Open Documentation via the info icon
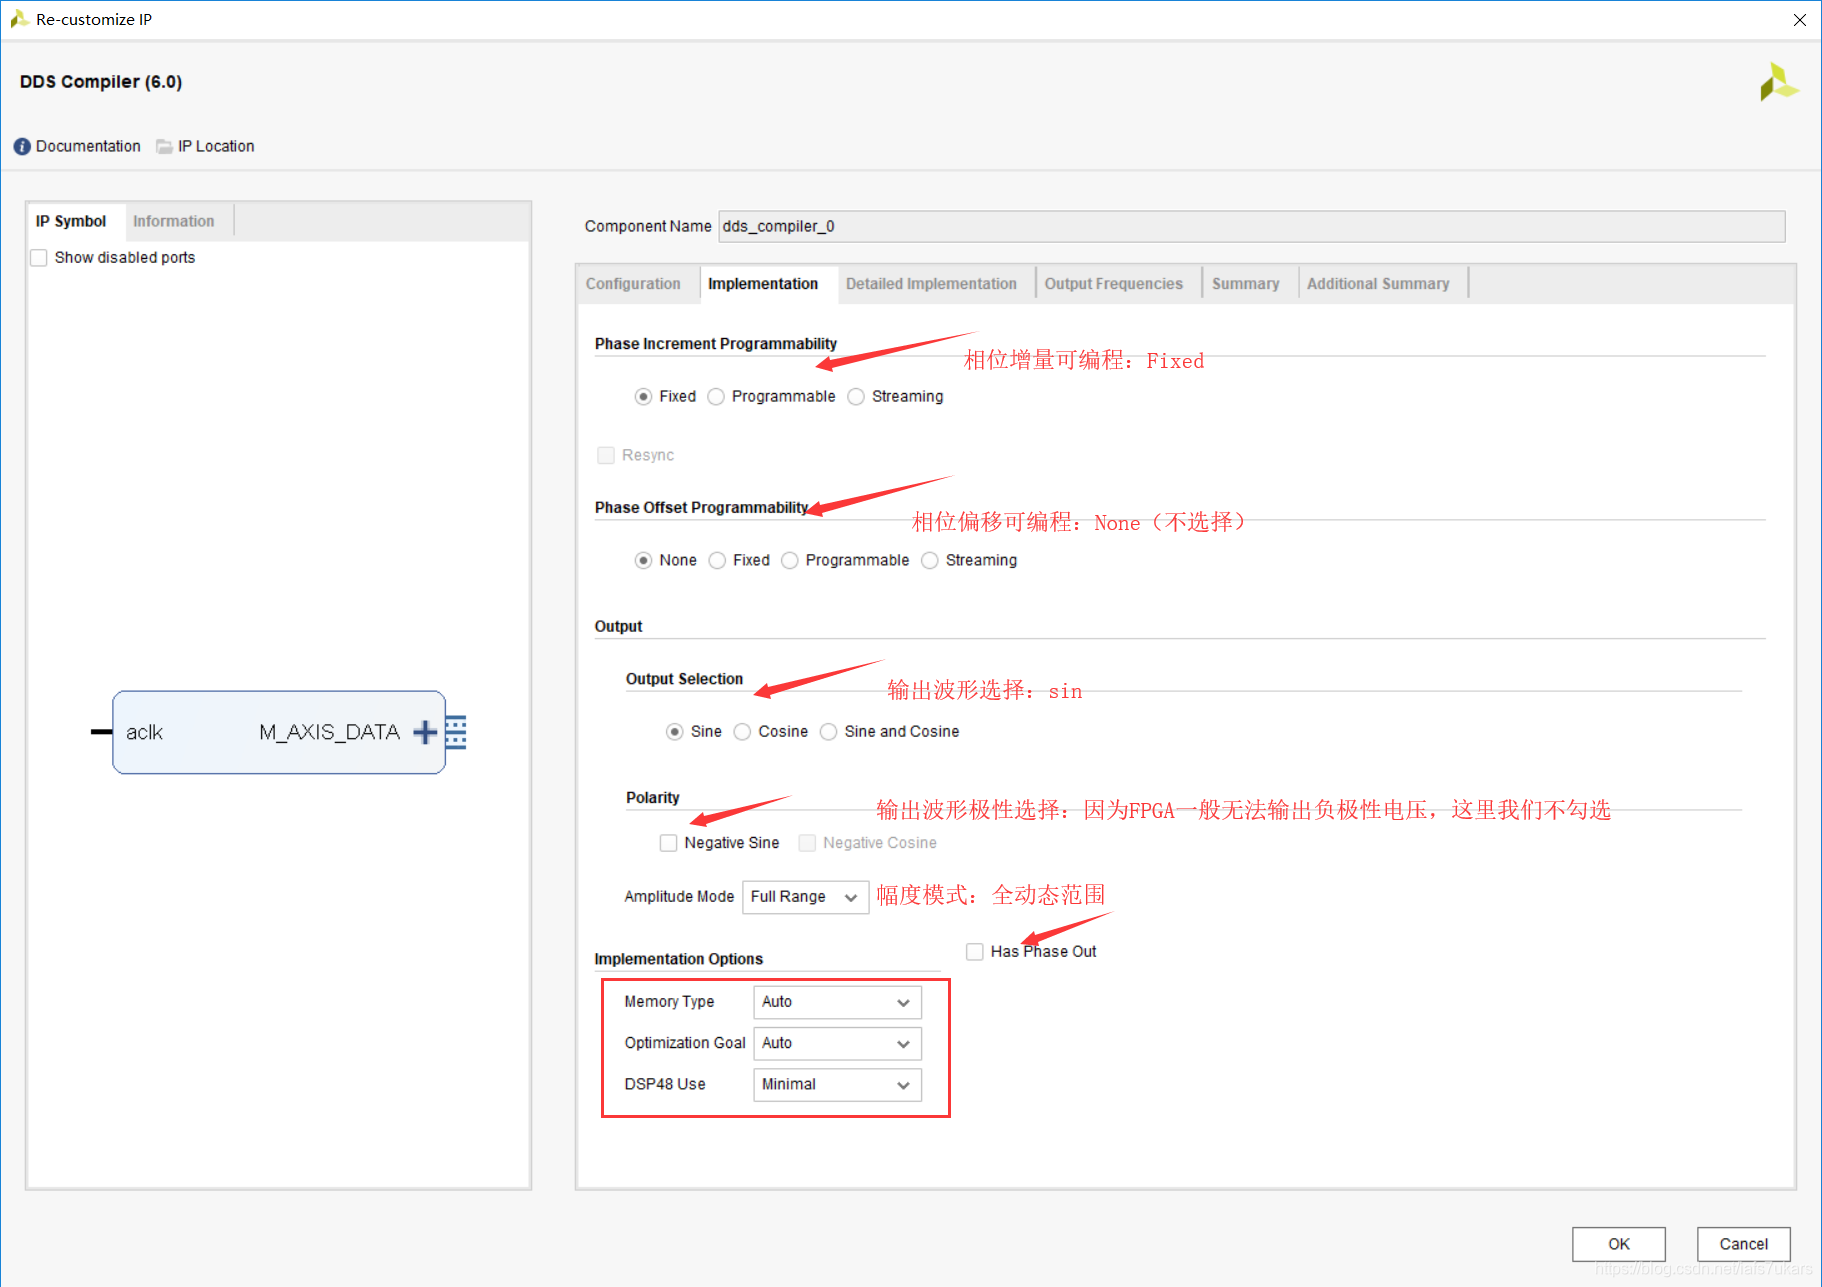 tap(21, 146)
